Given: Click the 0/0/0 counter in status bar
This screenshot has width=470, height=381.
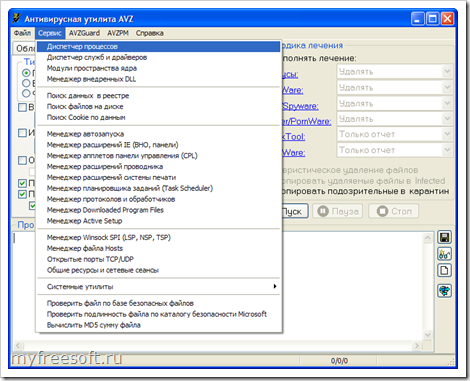Looking at the screenshot, I should pos(339,361).
